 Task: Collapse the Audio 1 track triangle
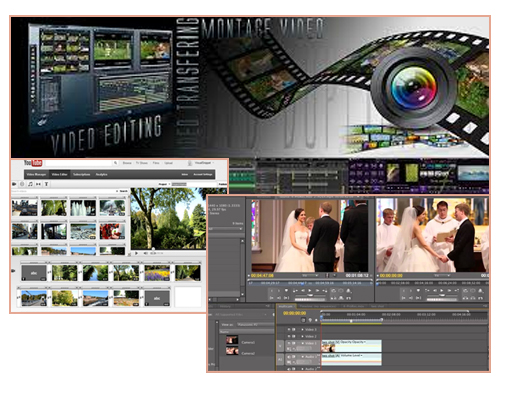[x=302, y=357]
